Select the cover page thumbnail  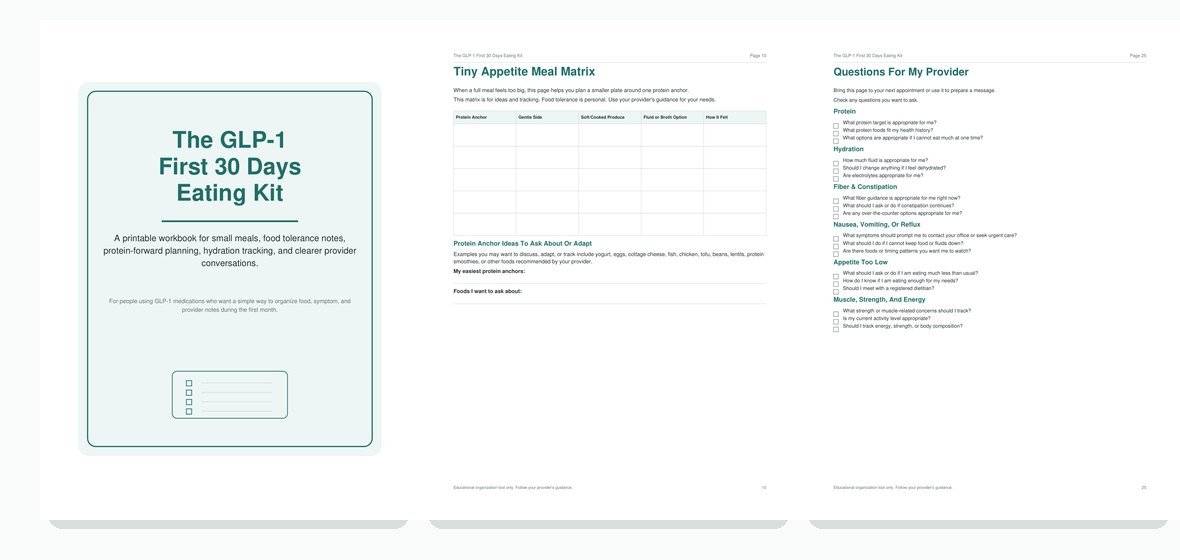[x=230, y=269]
